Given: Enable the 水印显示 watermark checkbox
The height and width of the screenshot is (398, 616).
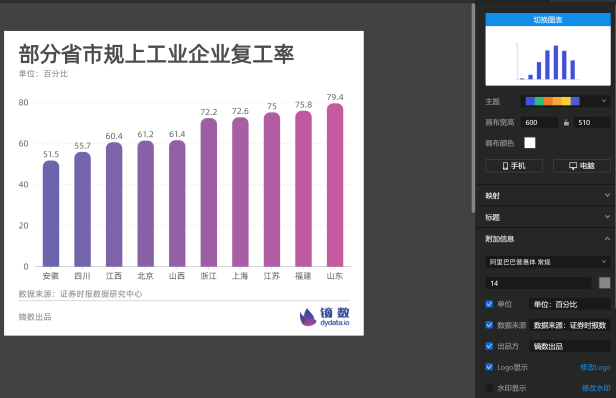Looking at the screenshot, I should click(489, 388).
